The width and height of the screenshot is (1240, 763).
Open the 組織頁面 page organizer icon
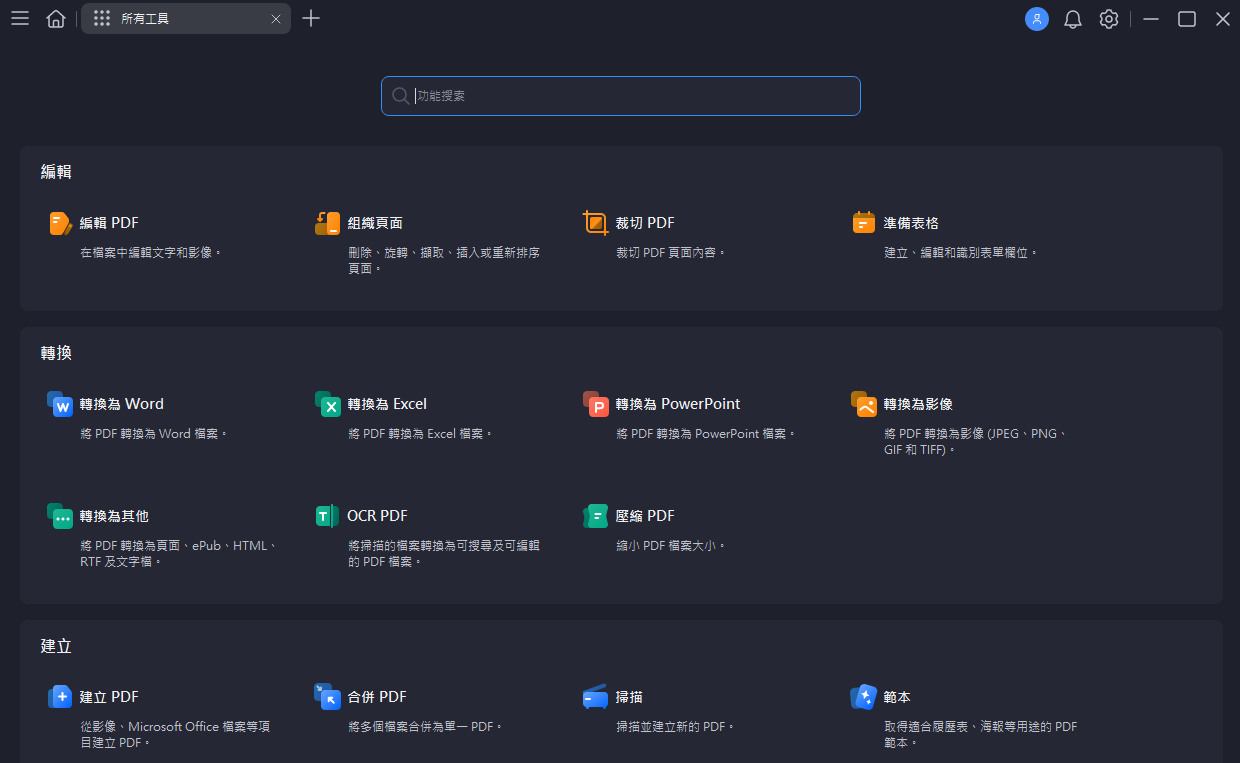327,223
